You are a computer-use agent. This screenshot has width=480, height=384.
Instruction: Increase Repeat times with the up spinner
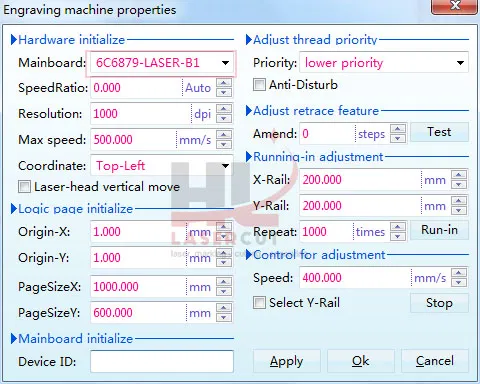pos(398,227)
